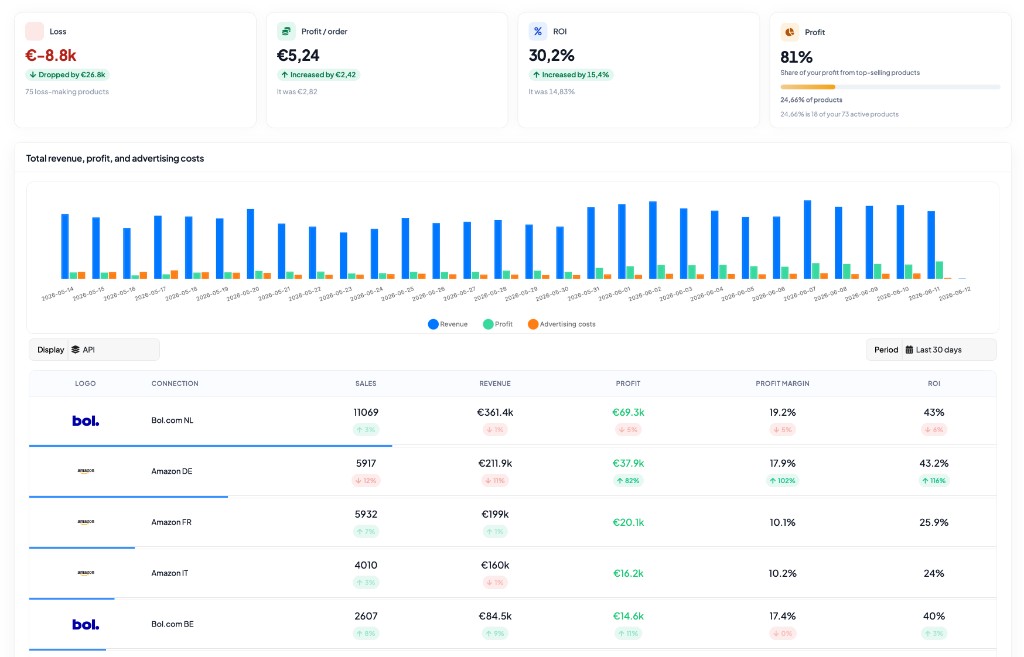Click the 11069 sales value
This screenshot has width=1024, height=657.
[366, 412]
